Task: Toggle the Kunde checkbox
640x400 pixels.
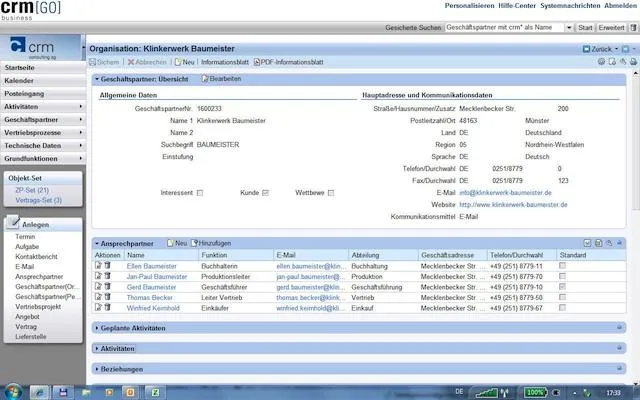Action: click(x=265, y=192)
